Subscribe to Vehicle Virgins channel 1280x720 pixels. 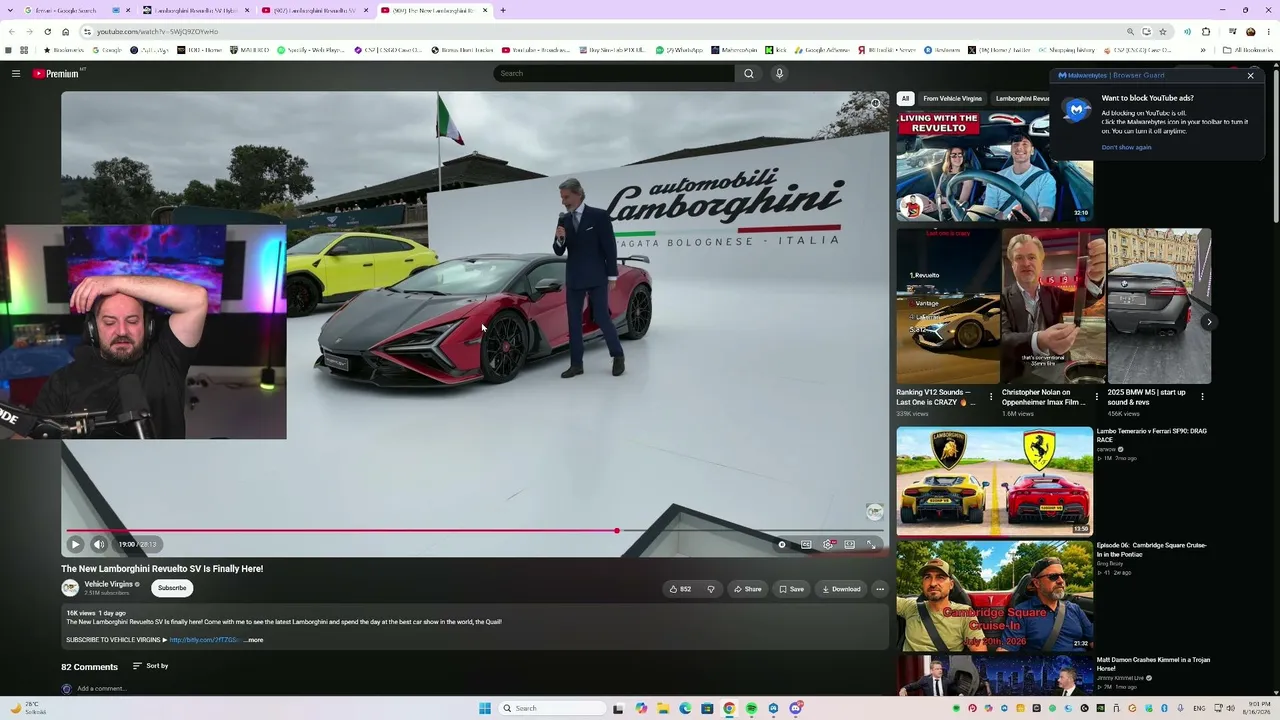(172, 588)
